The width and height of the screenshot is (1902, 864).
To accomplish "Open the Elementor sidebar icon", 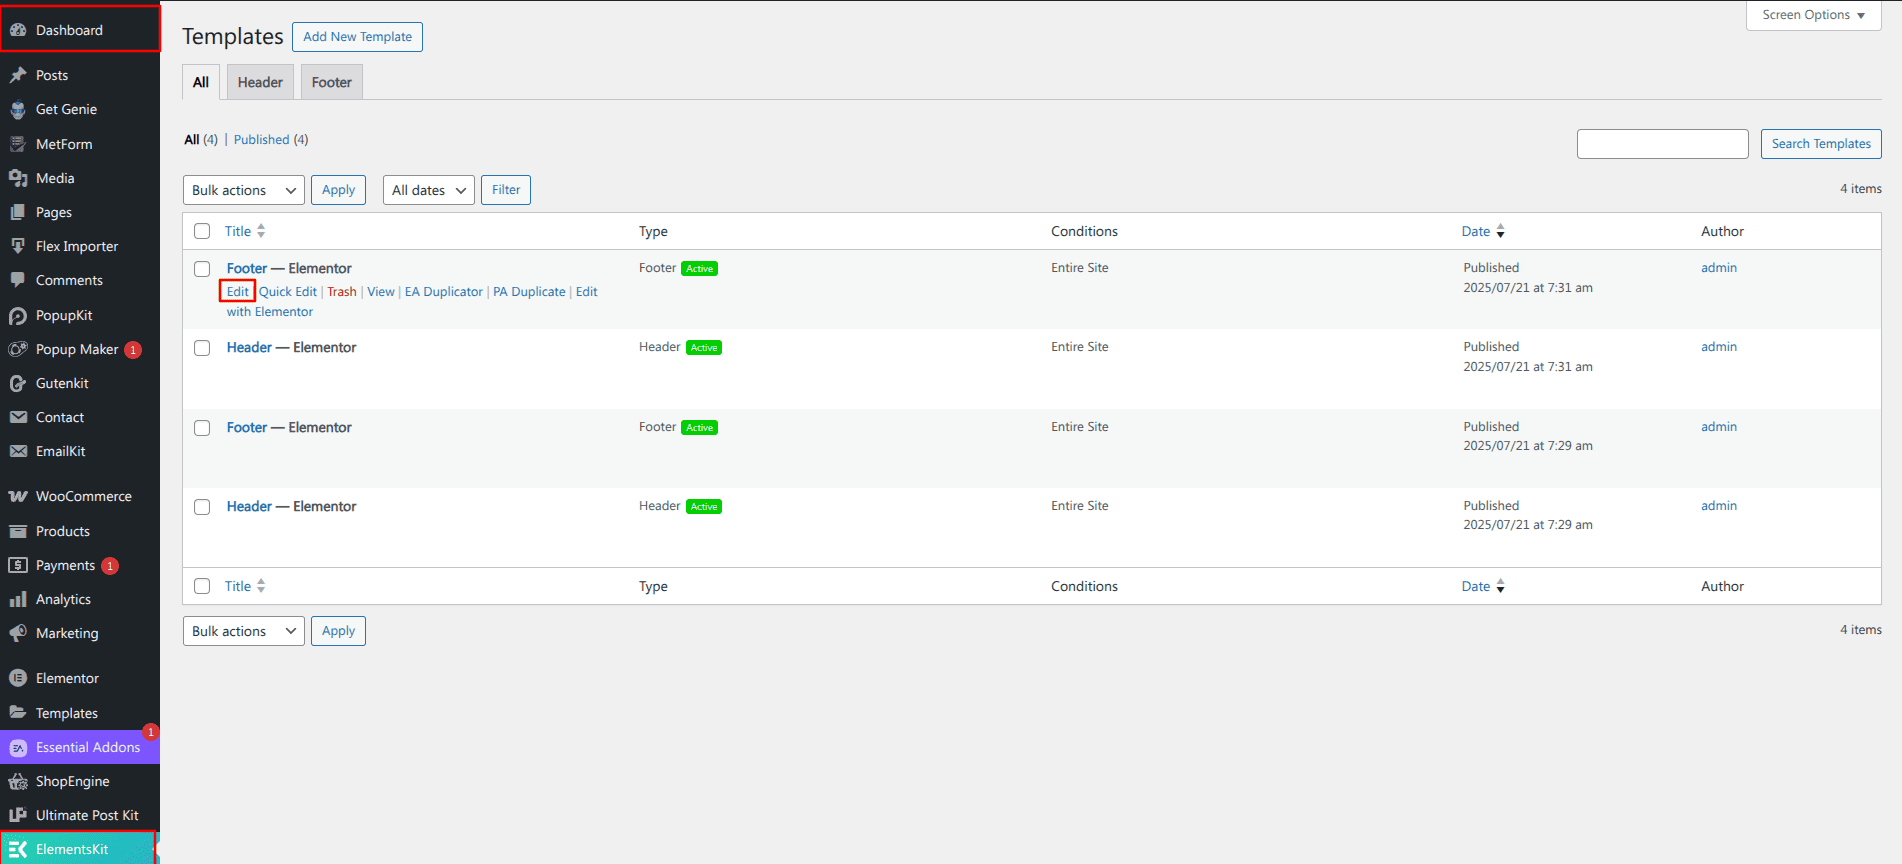I will [x=18, y=678].
